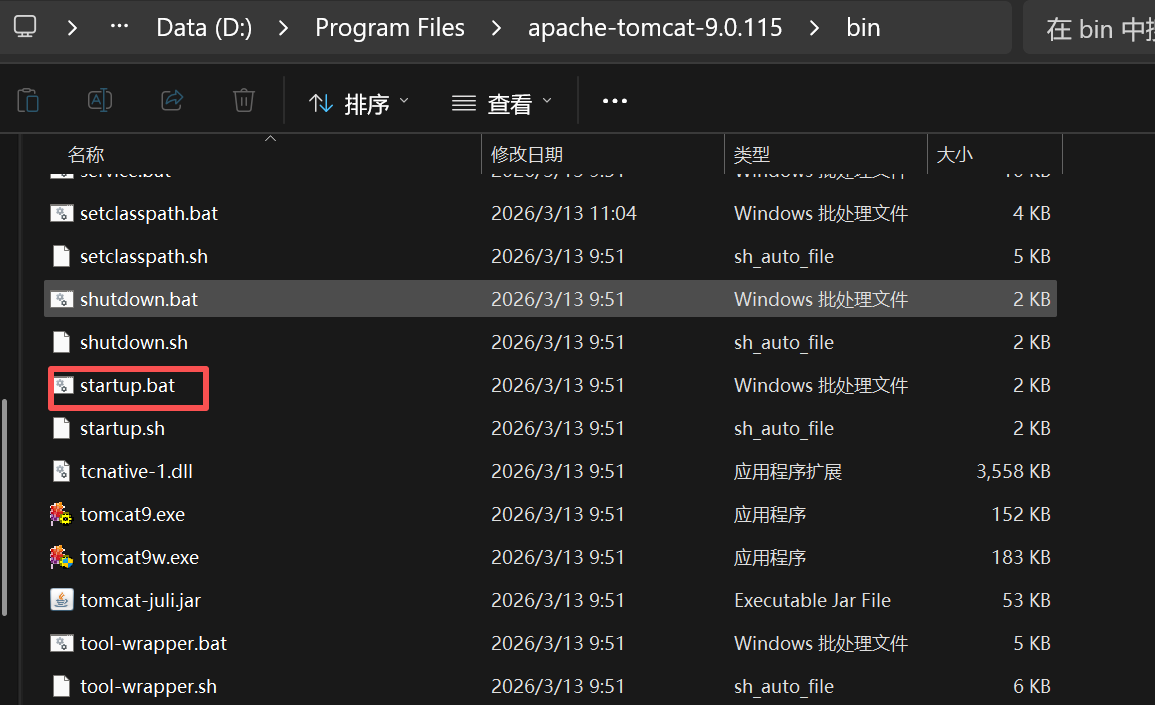Click the vertical scrollbar thumb at left
Screen dimensions: 1155x705
[x=4, y=507]
